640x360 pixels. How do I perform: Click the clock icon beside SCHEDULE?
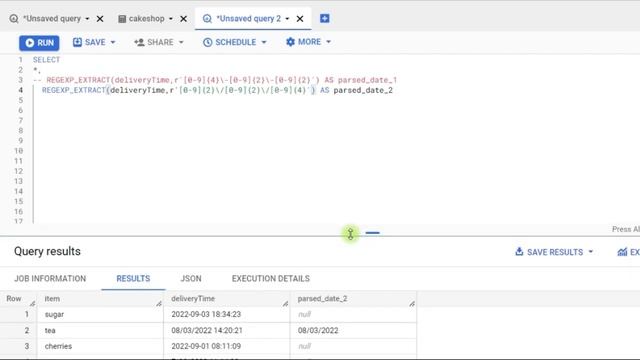click(x=207, y=42)
